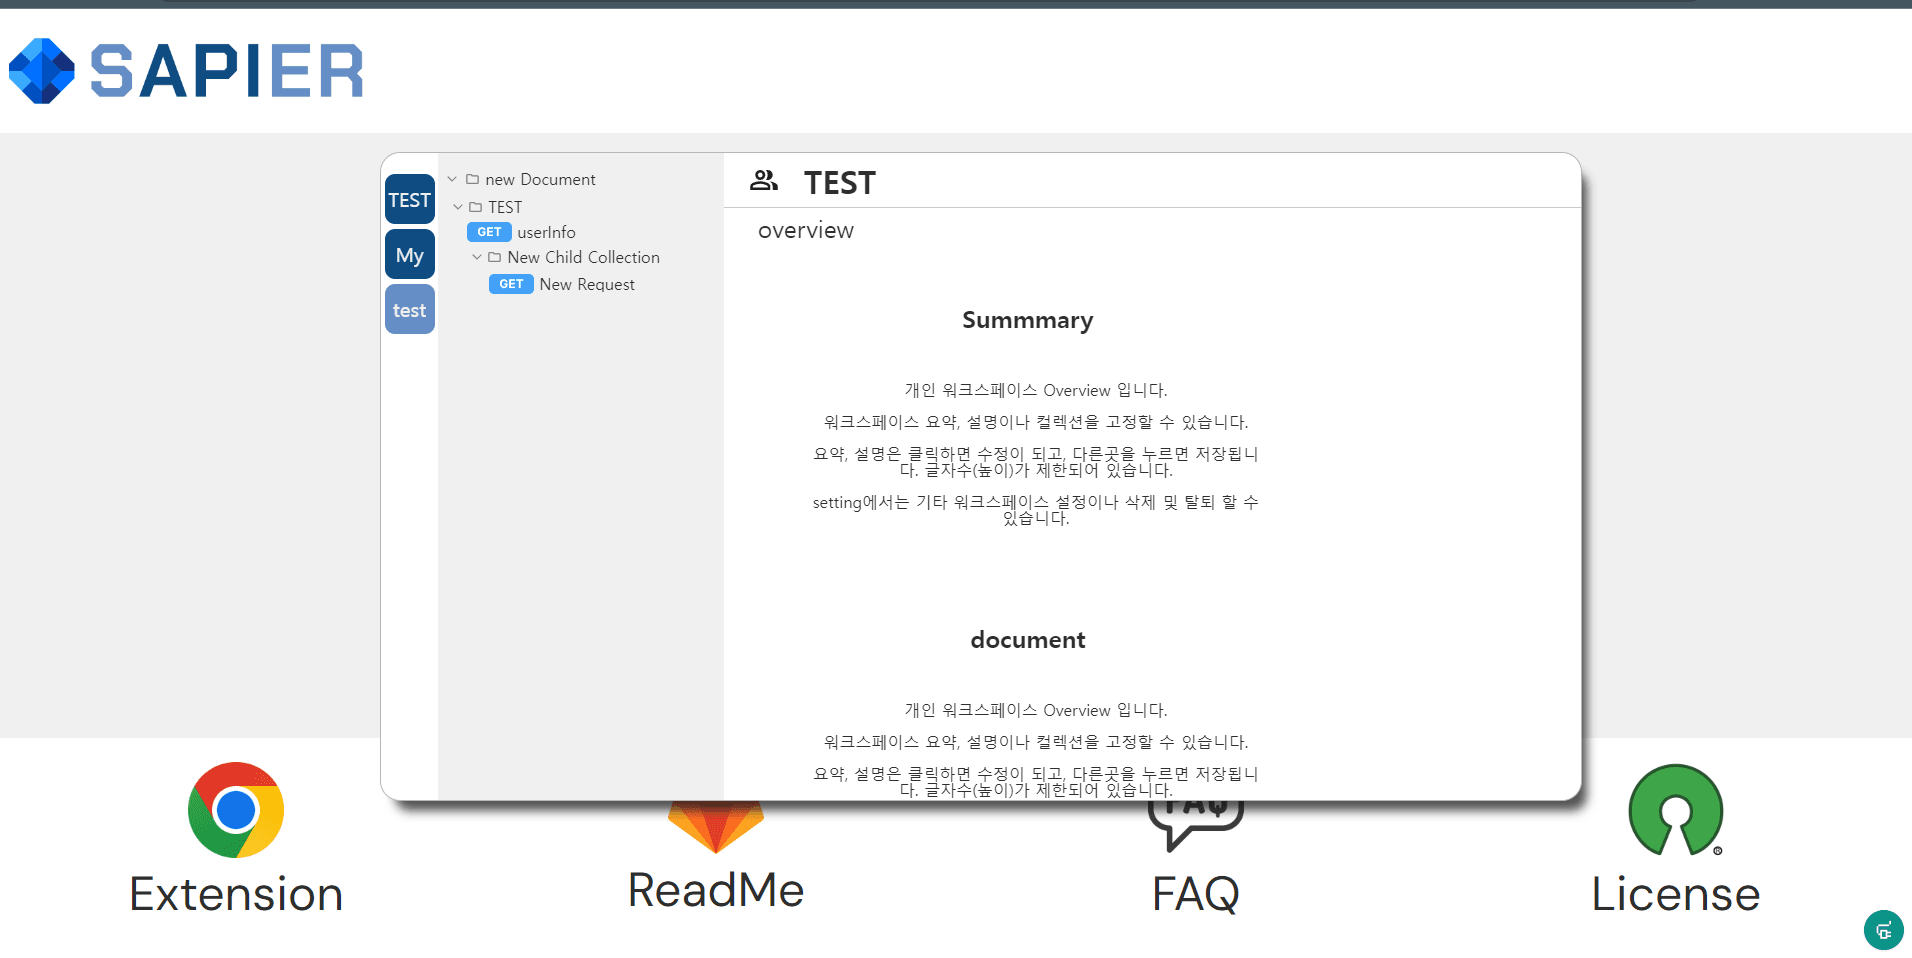The image size is (1912, 958).
Task: Open the userInfo request
Action: [x=546, y=232]
